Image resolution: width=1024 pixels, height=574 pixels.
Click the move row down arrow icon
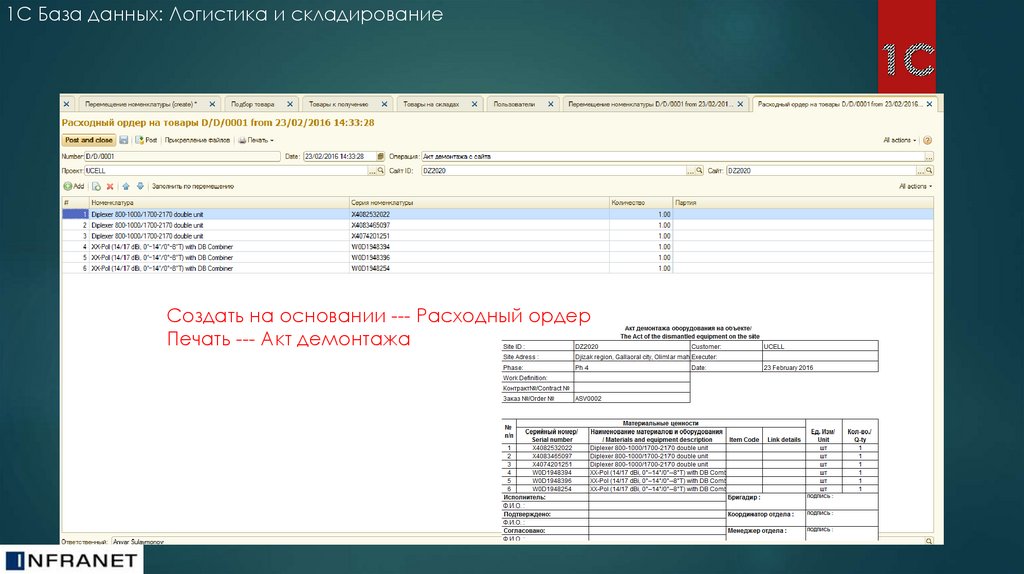point(140,186)
